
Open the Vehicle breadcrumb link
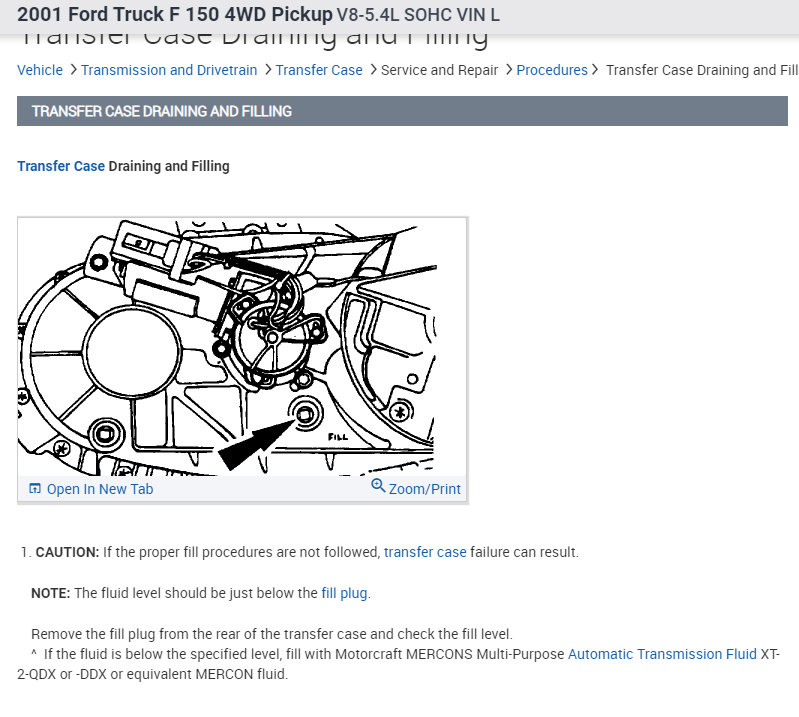click(x=39, y=70)
